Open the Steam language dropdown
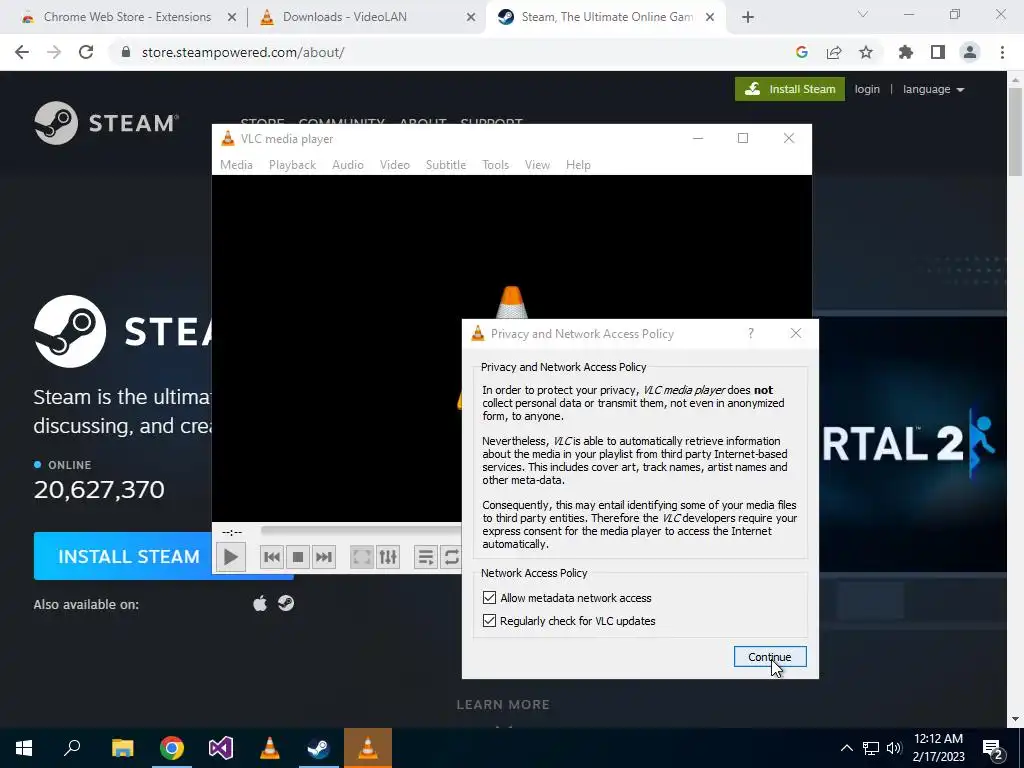 click(933, 89)
